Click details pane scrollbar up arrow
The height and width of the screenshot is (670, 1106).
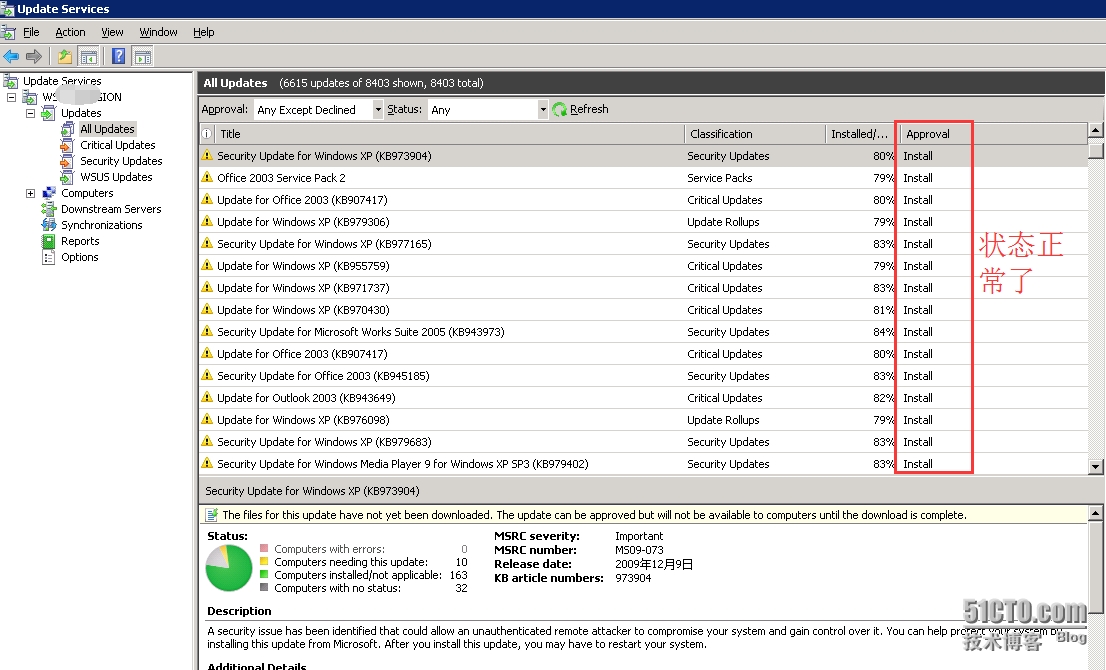(x=1095, y=513)
